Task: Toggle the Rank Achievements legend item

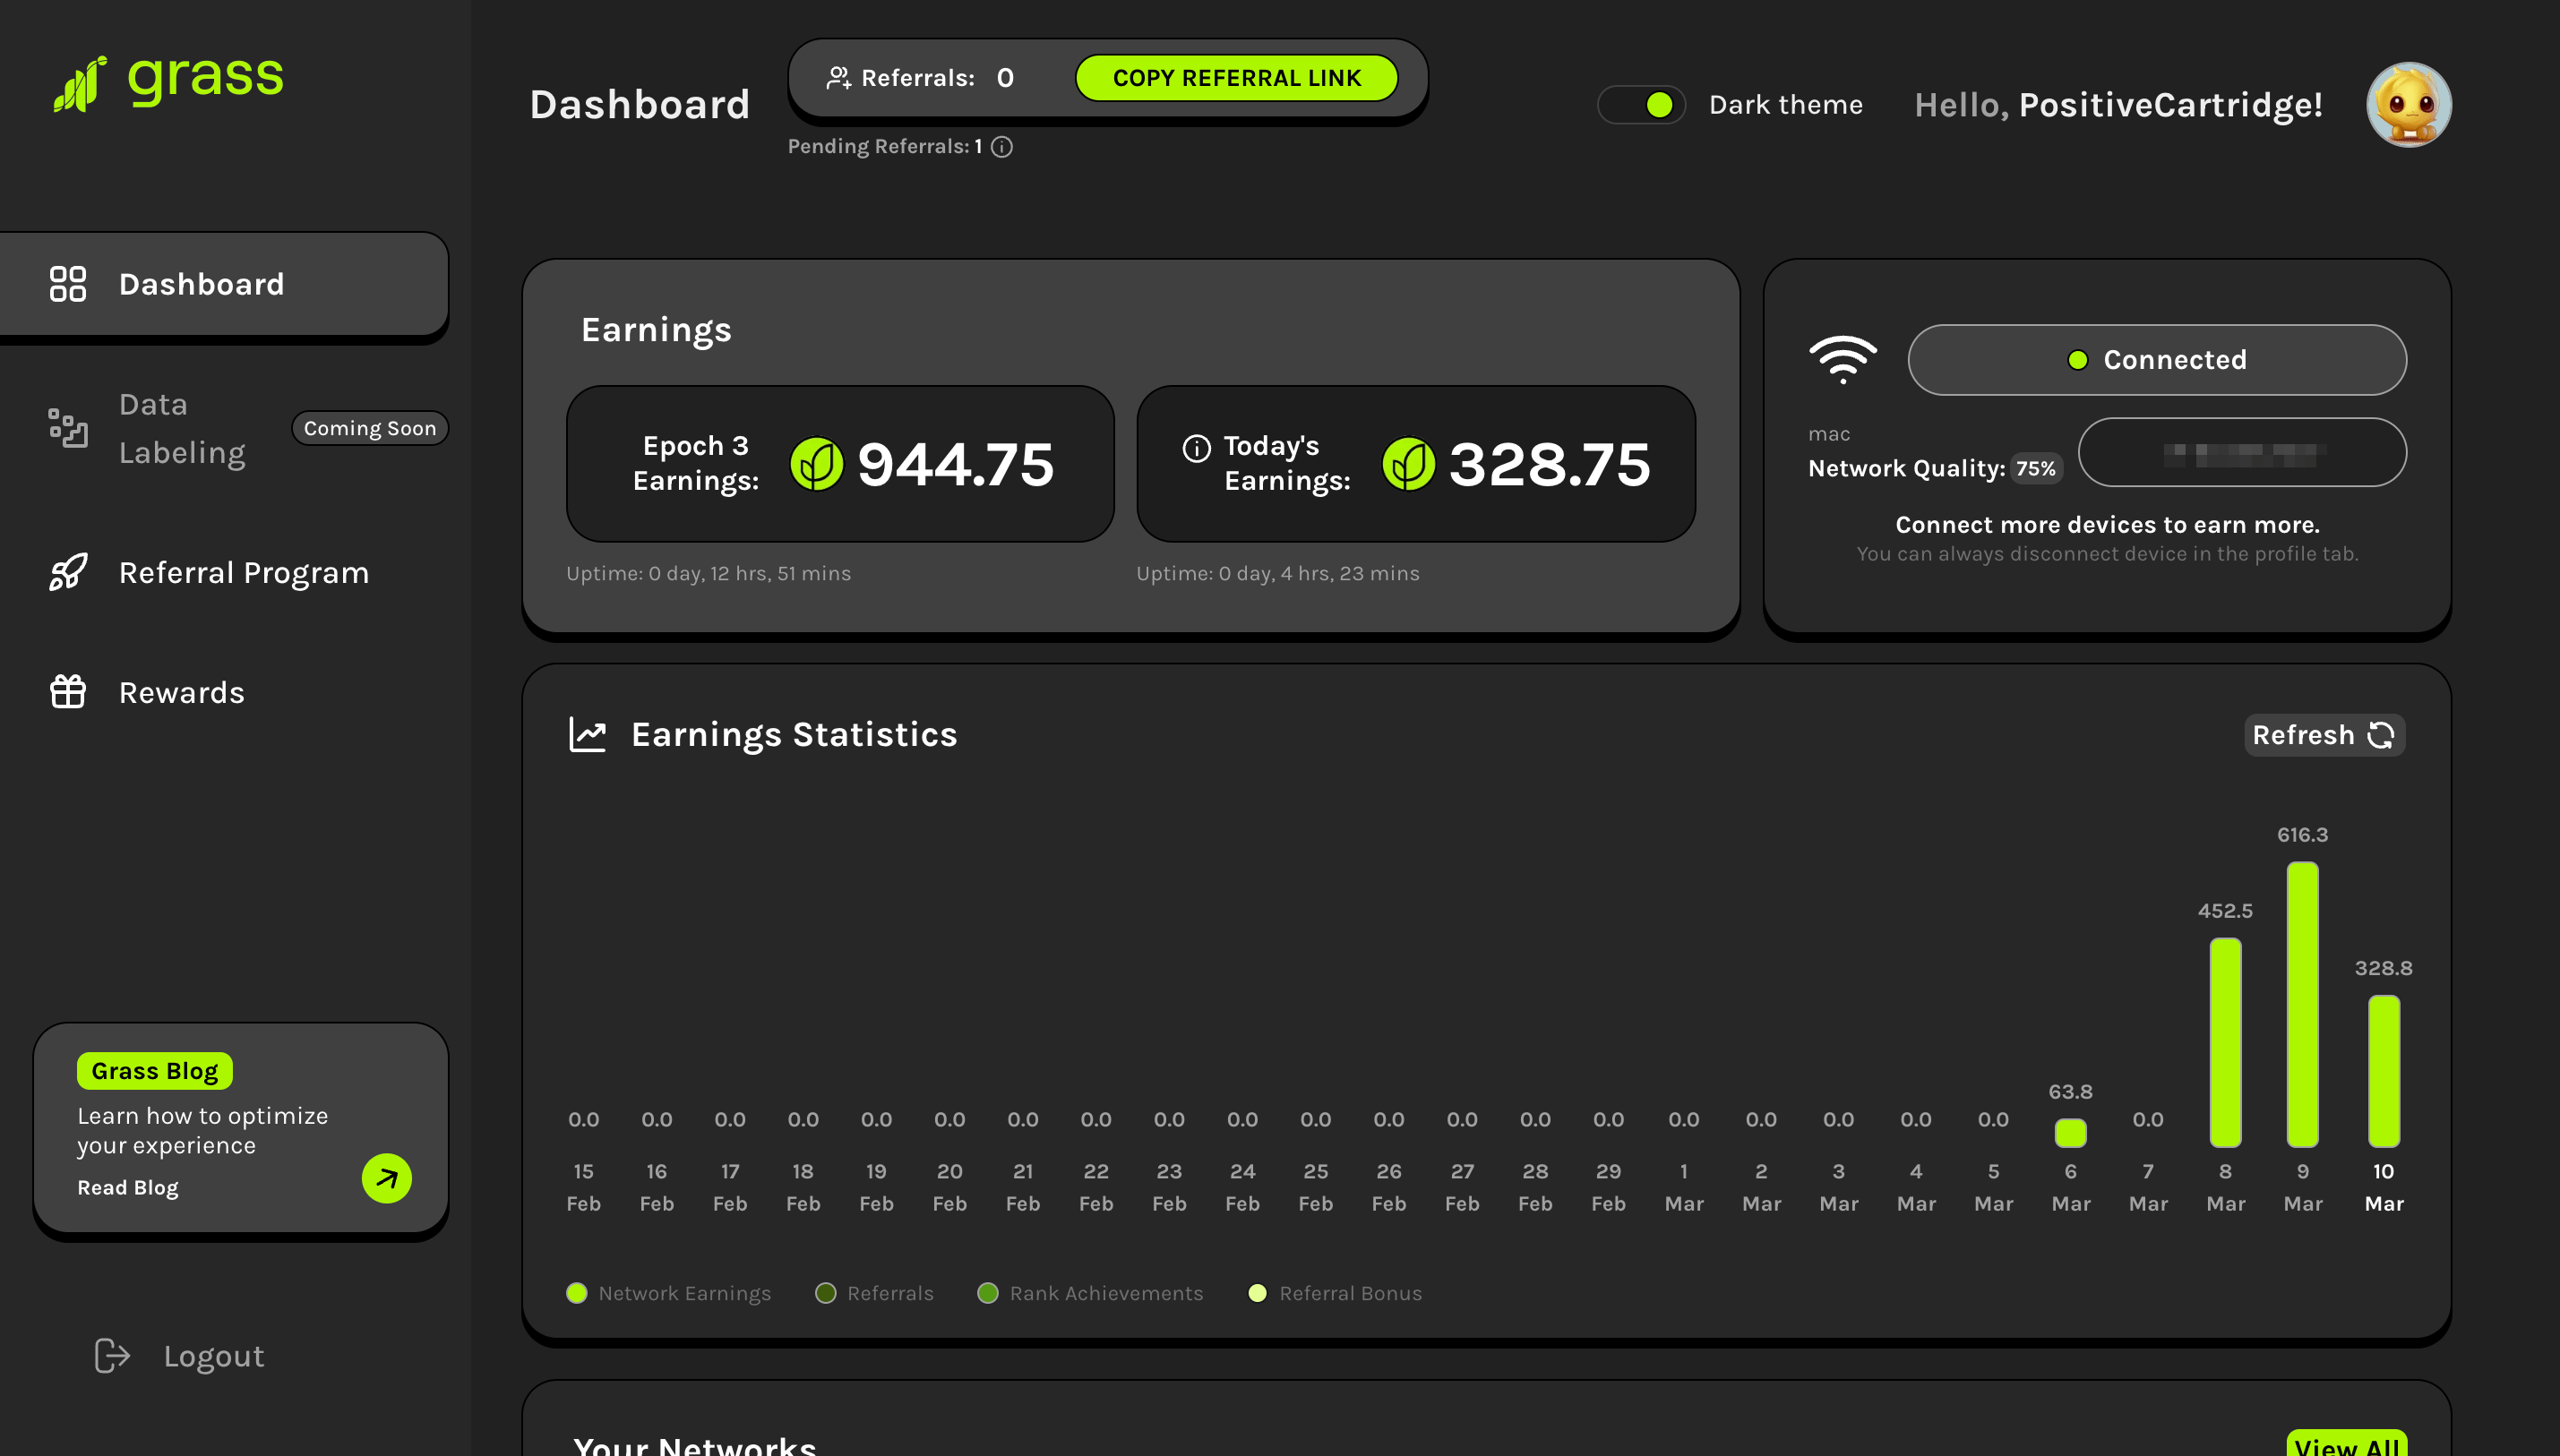Action: pos(1090,1293)
